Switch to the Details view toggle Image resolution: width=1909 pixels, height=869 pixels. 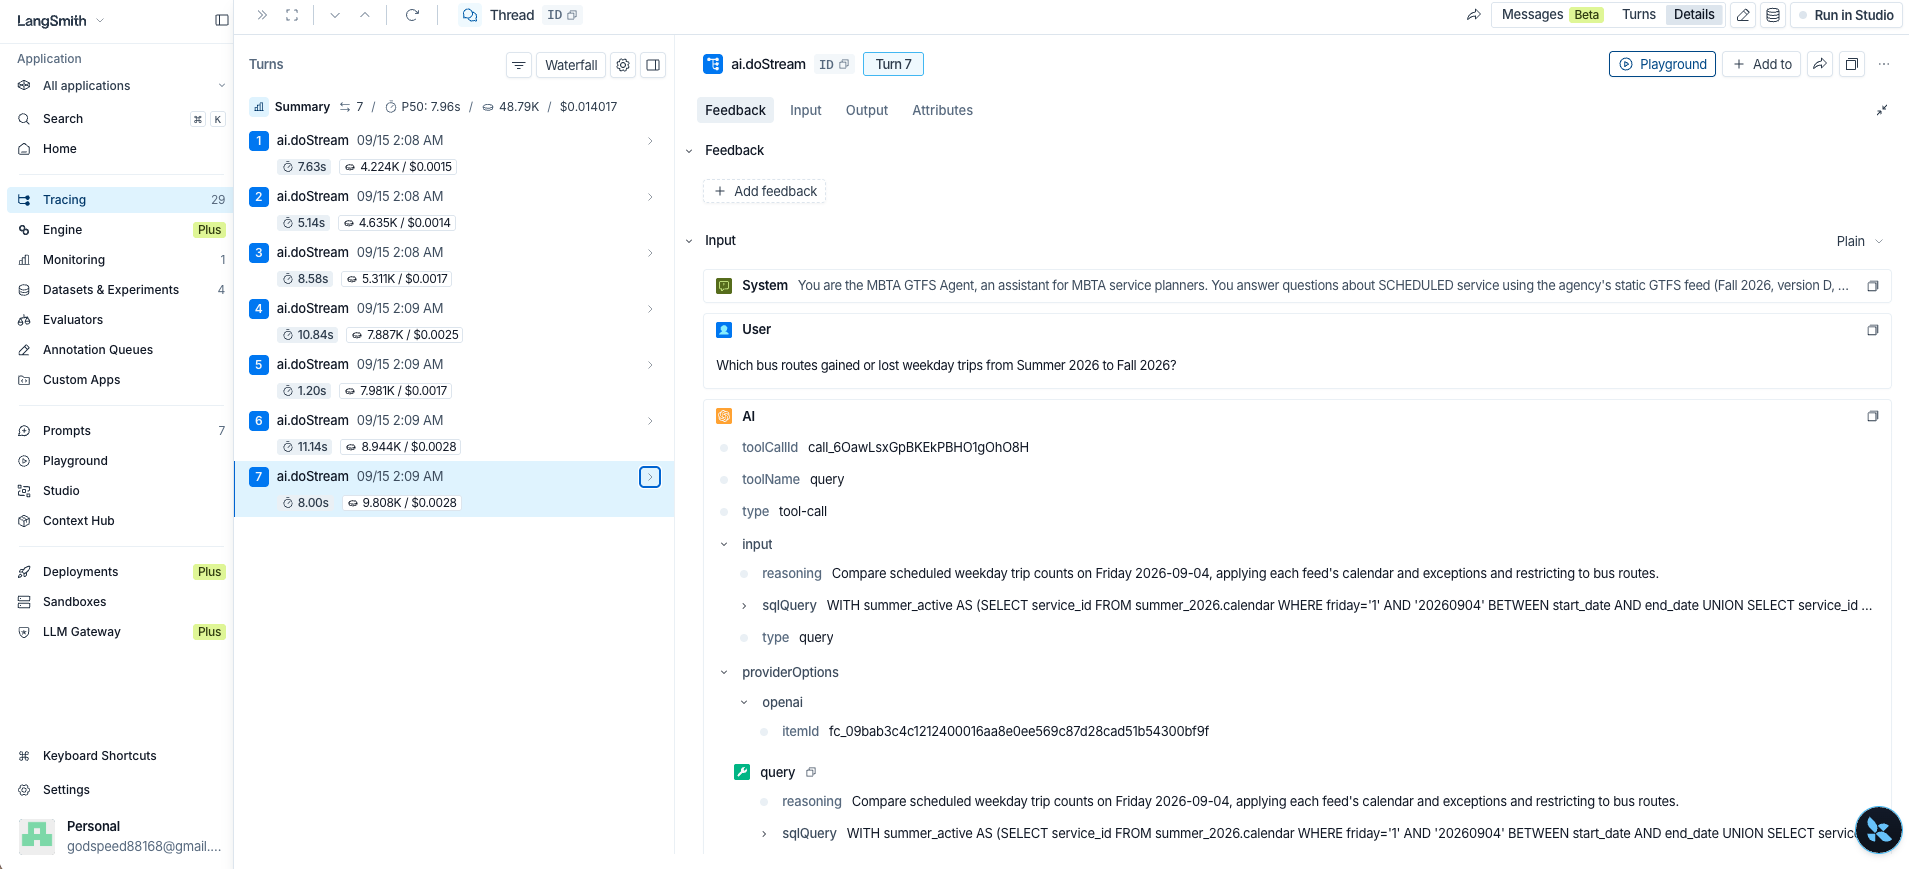pyautogui.click(x=1694, y=14)
